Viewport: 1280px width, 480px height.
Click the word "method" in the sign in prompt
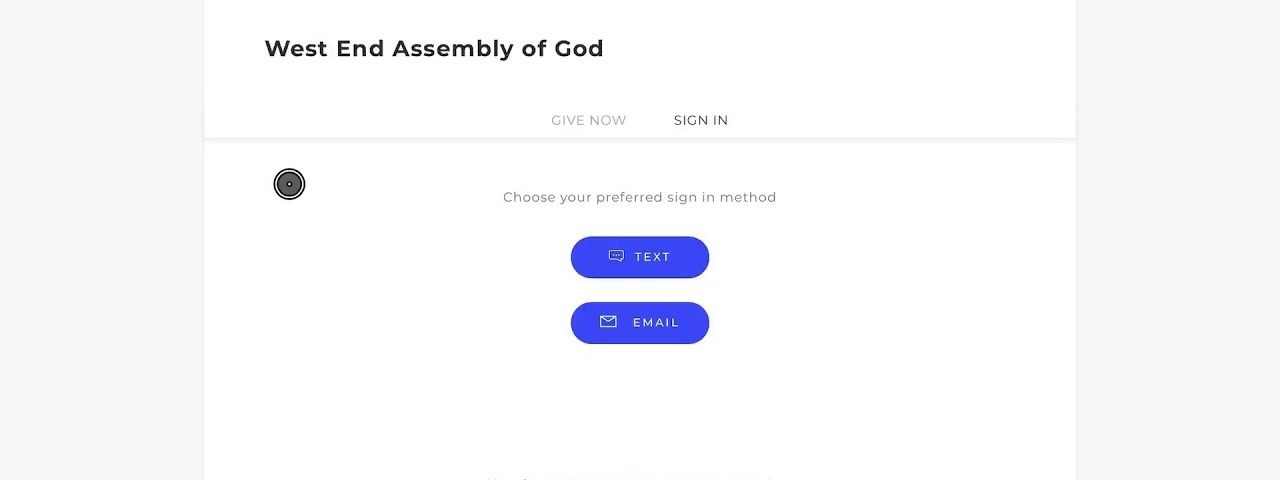748,197
